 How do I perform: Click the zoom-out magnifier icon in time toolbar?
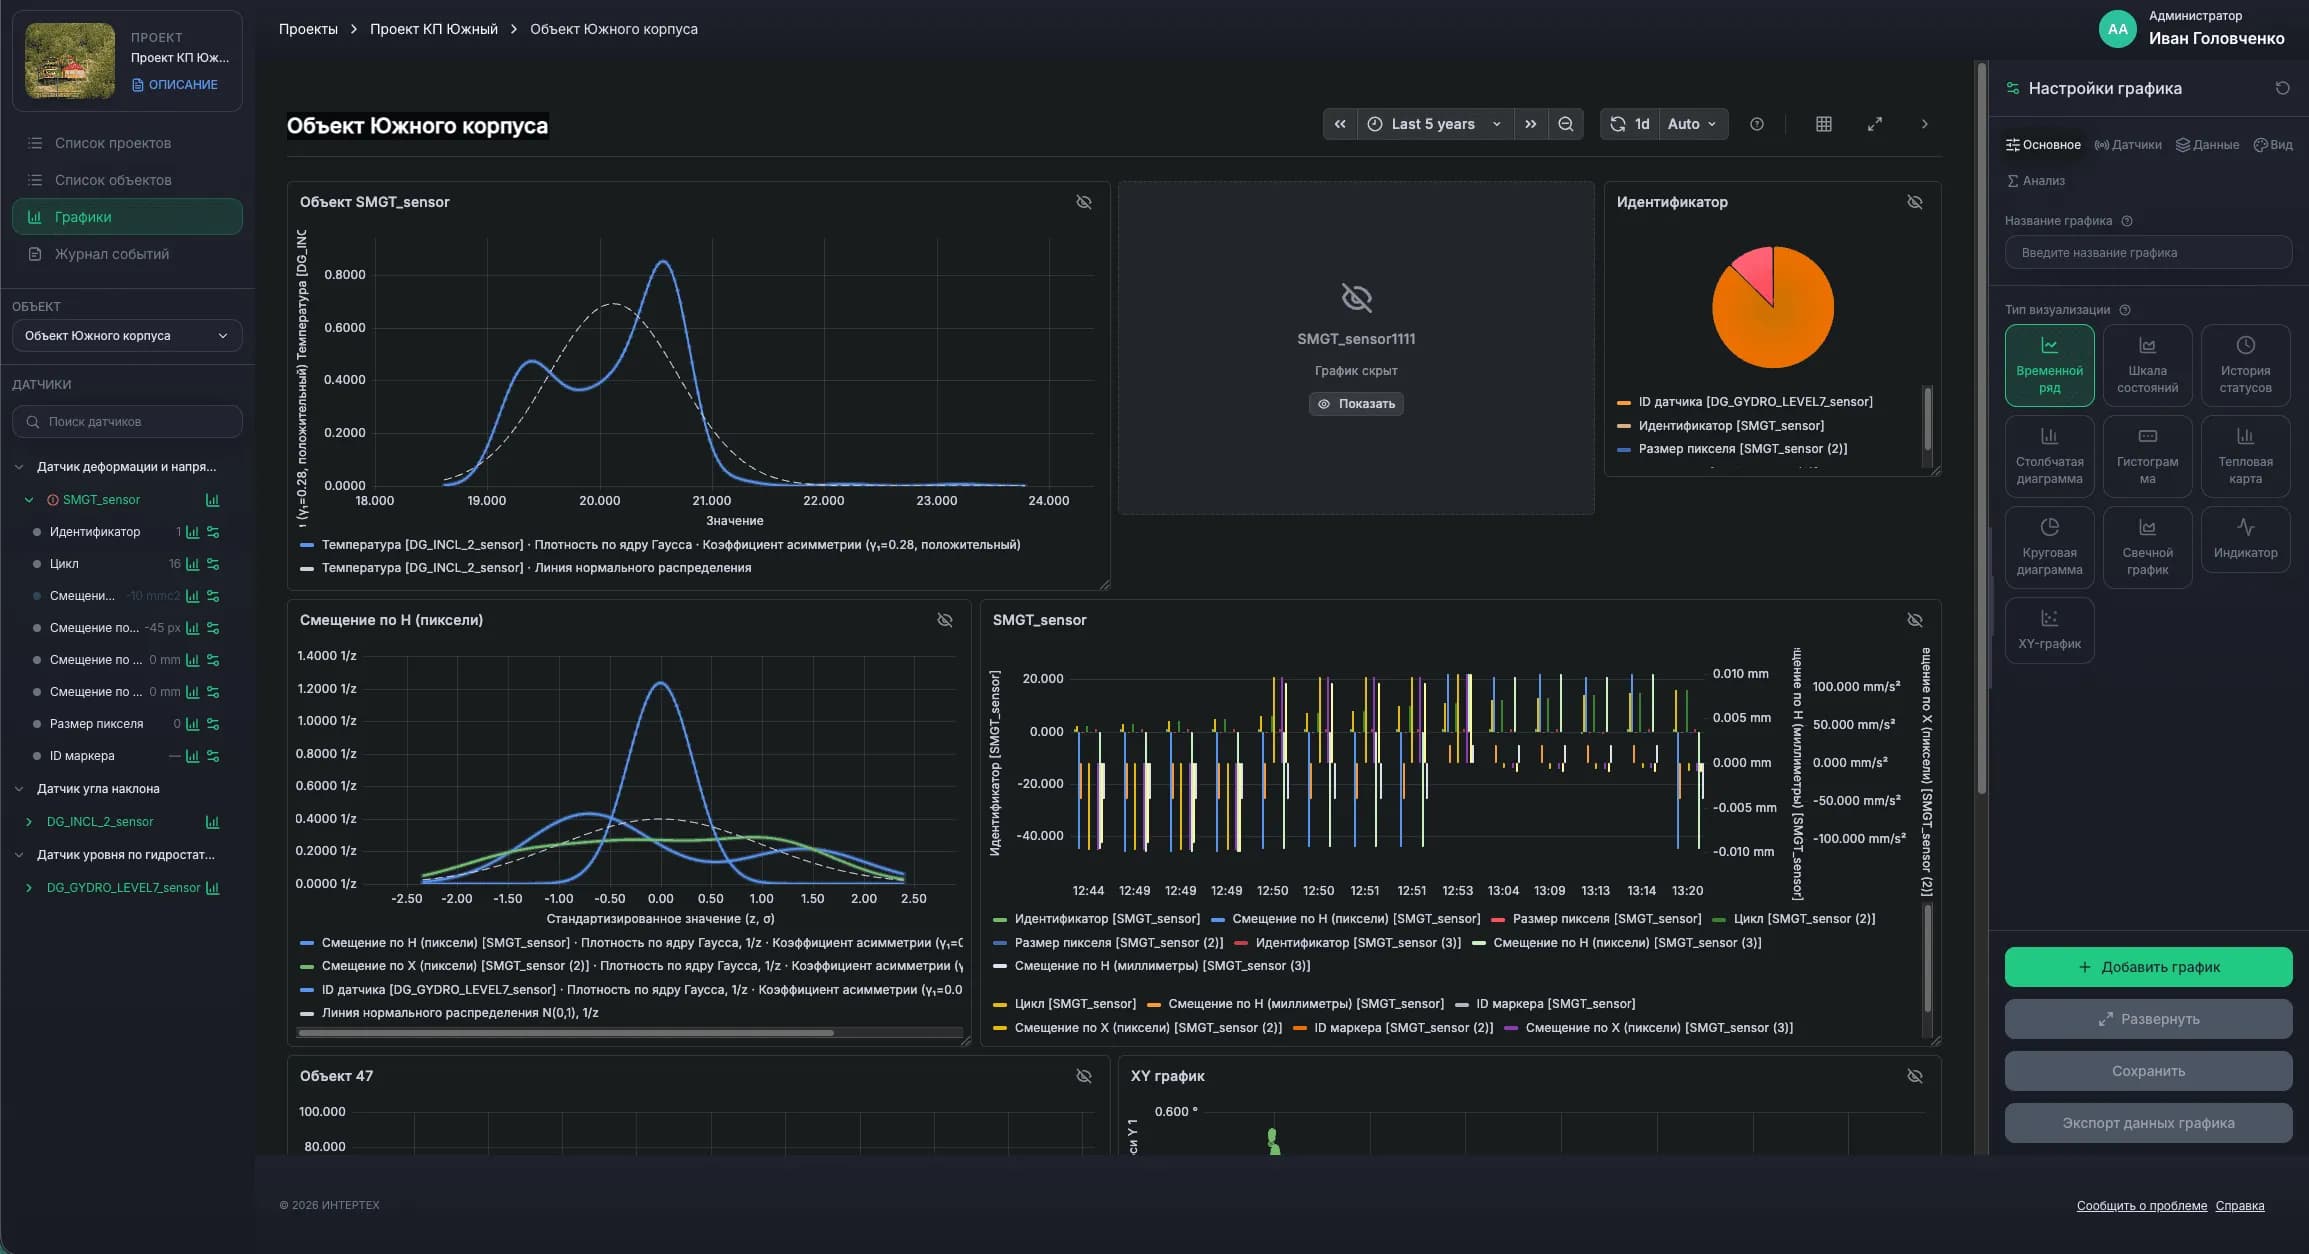[x=1566, y=124]
